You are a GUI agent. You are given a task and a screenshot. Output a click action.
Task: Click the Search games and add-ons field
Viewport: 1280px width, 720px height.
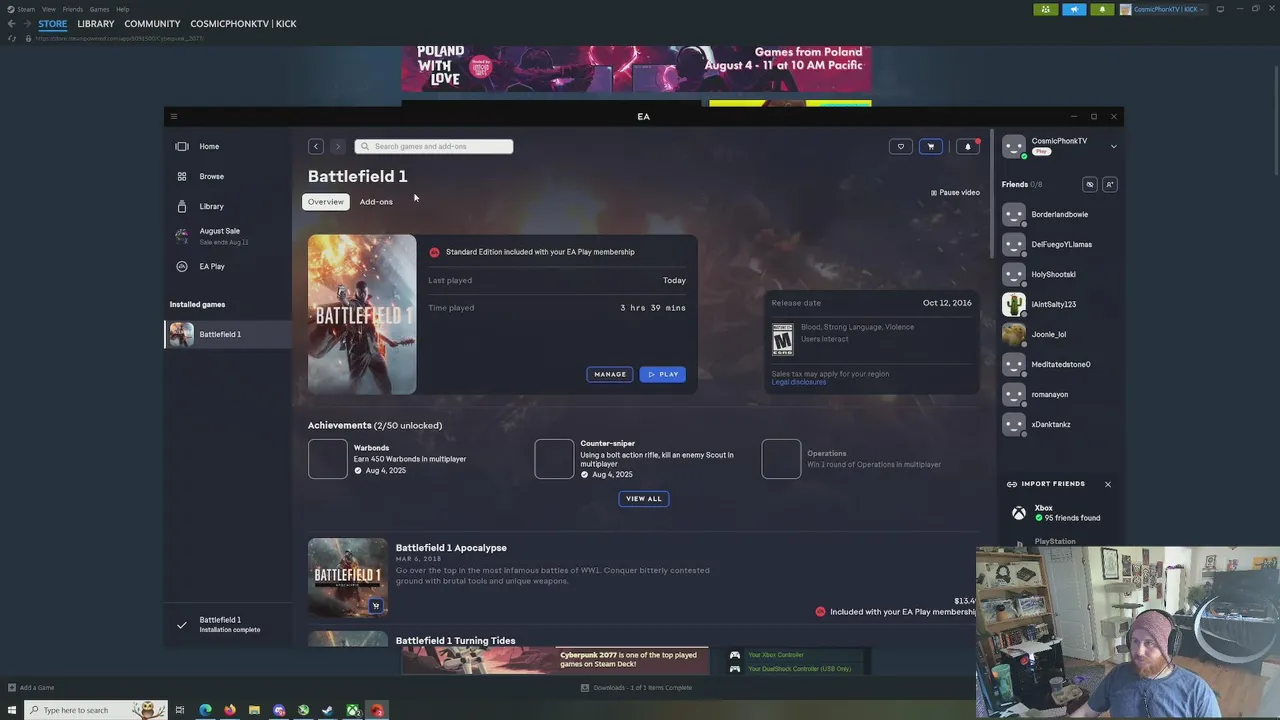pyautogui.click(x=434, y=146)
